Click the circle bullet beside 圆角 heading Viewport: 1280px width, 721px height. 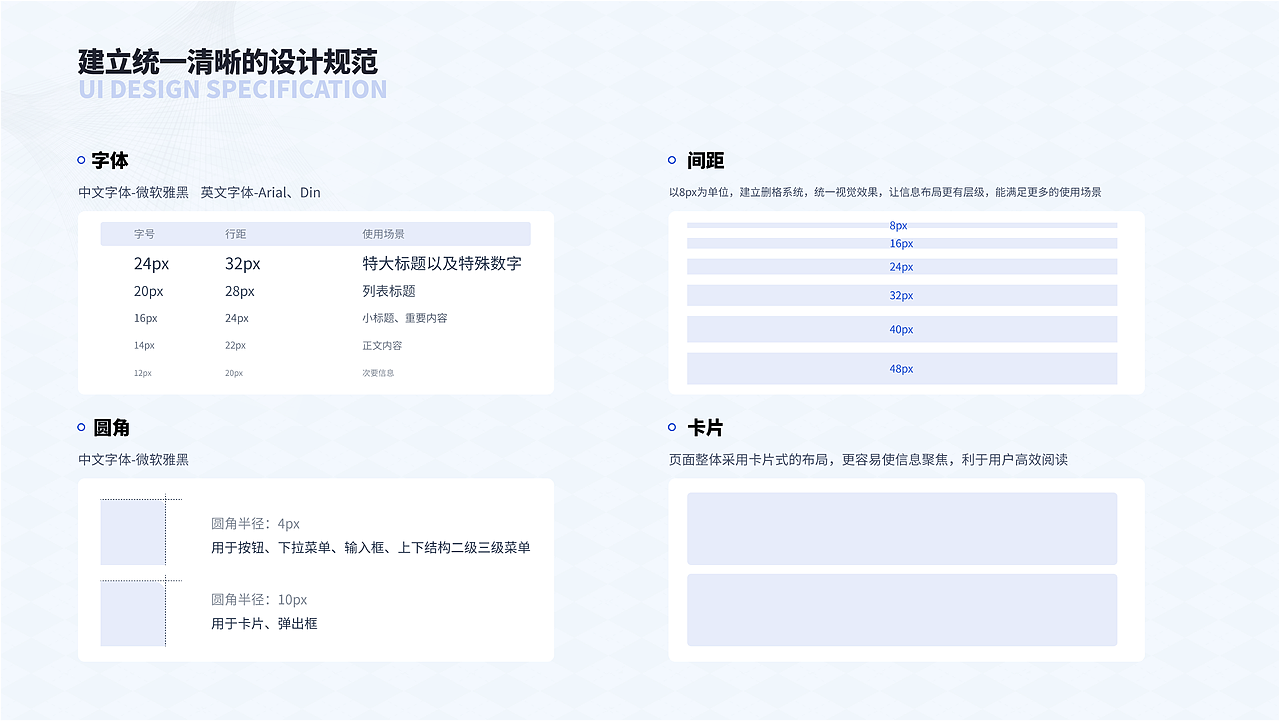point(80,426)
